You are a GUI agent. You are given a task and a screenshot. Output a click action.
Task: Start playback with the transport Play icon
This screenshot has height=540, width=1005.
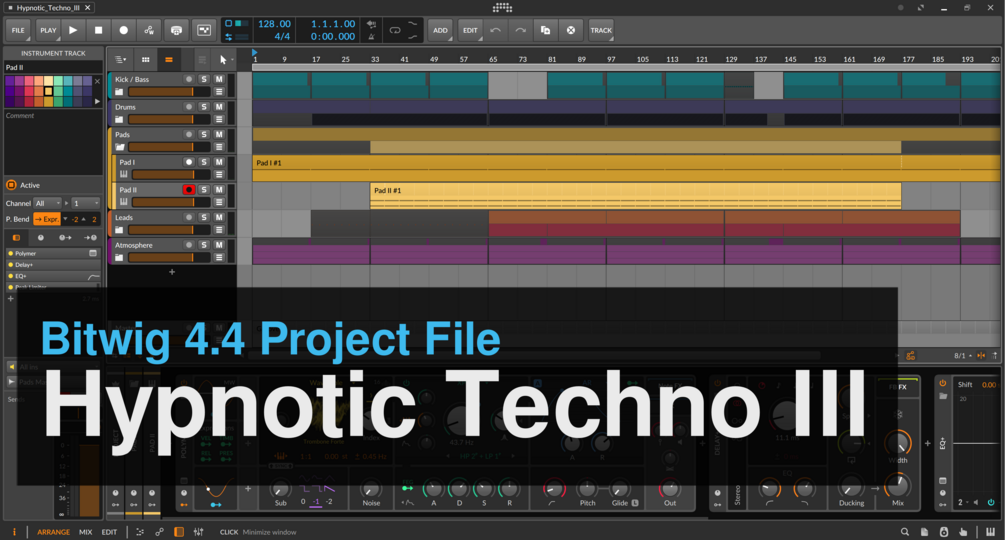click(x=73, y=30)
